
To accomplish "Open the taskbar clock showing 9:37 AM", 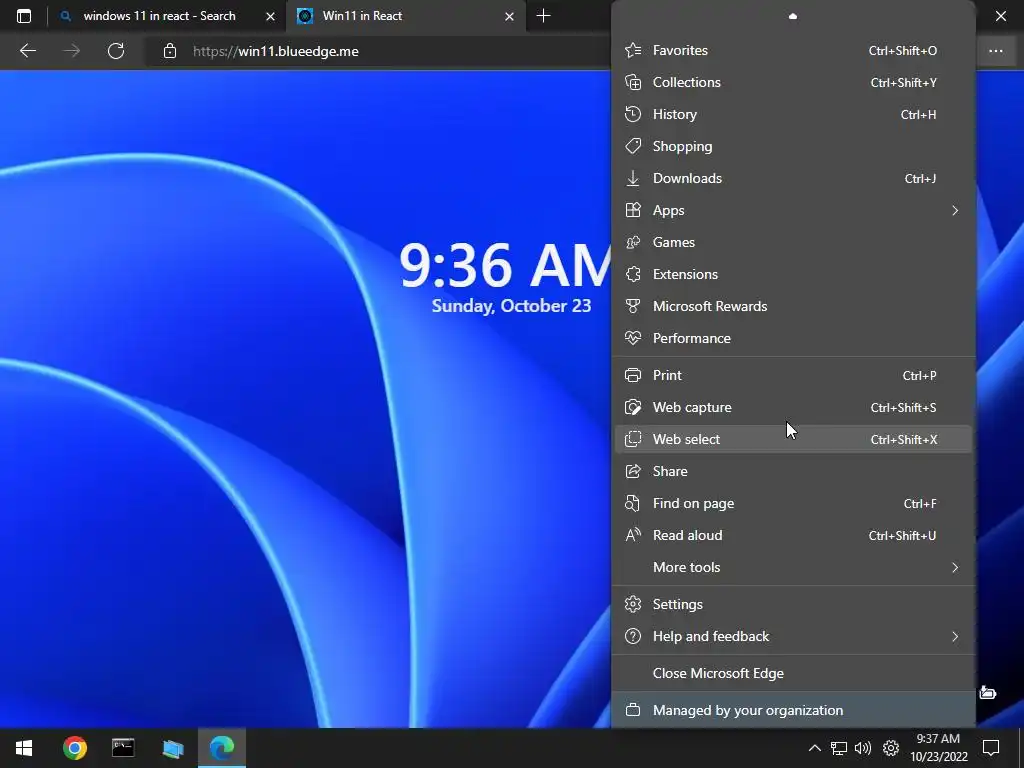I will pos(938,748).
